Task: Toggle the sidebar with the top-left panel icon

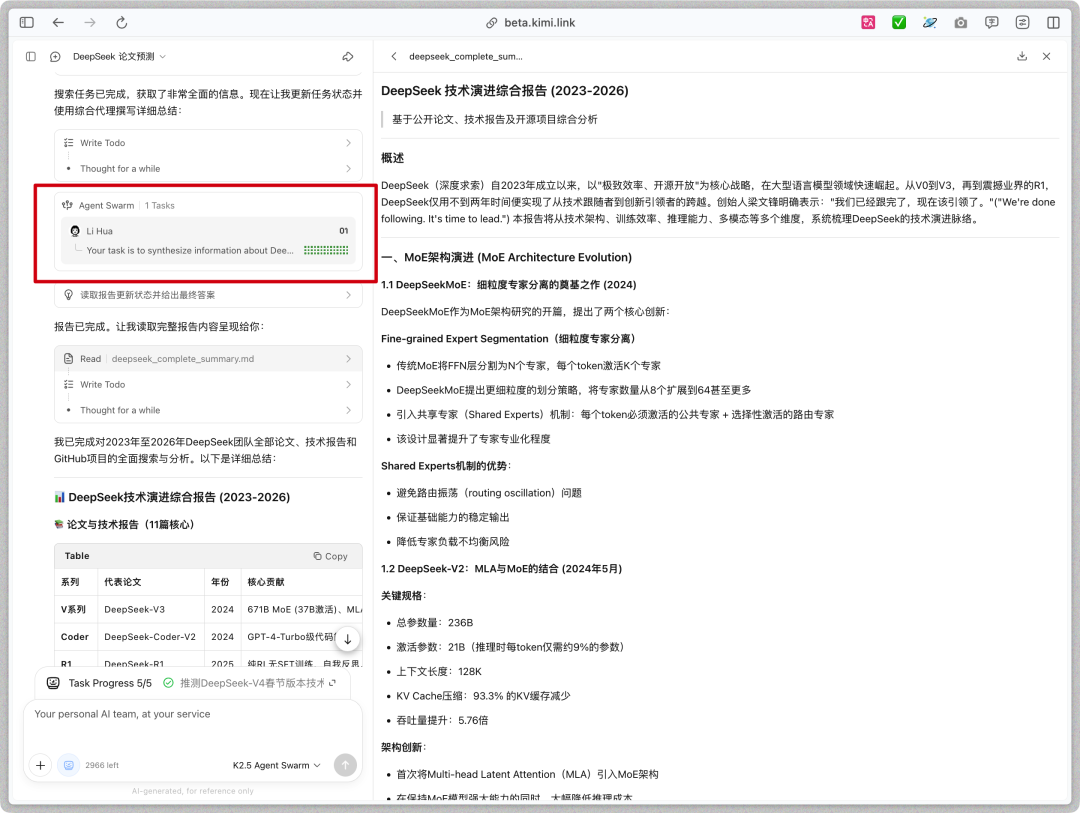Action: tap(26, 22)
